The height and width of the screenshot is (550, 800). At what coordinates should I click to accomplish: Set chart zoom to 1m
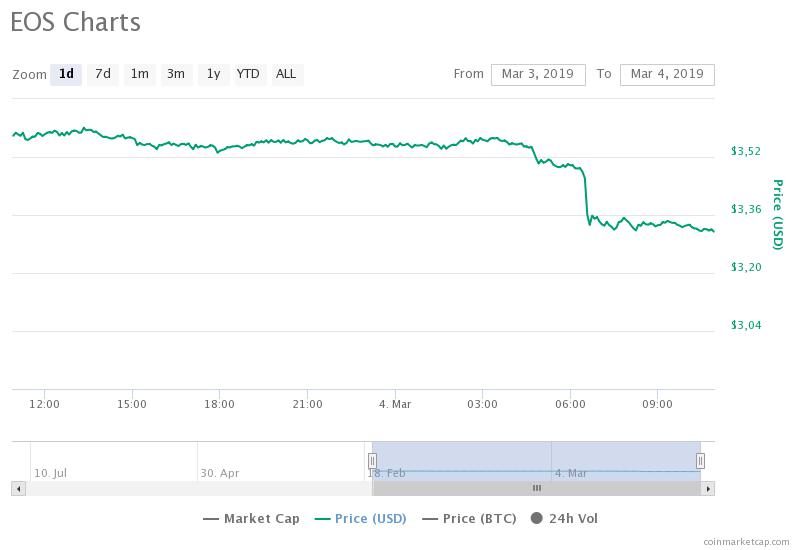pyautogui.click(x=140, y=74)
